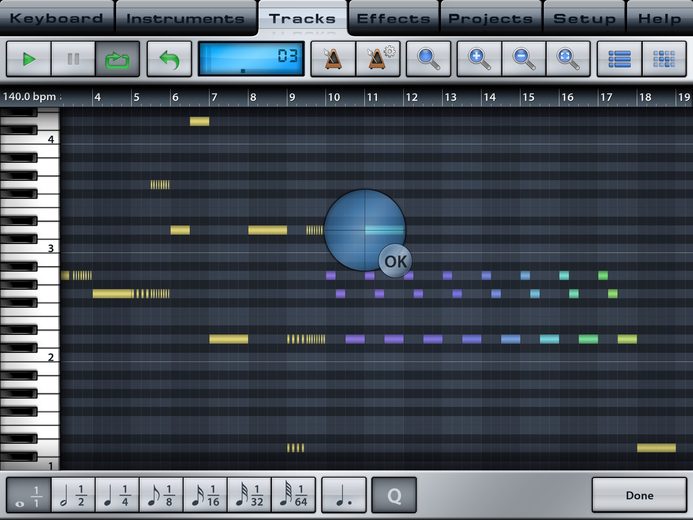Viewport: 693px width, 520px height.
Task: Tap the piano key labeled 4
Action: [x=30, y=140]
